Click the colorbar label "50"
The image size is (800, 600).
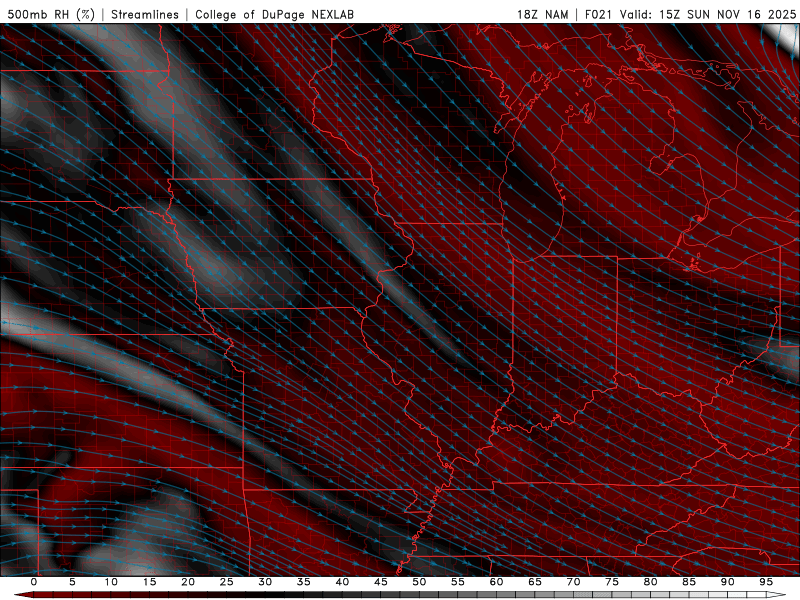419,582
